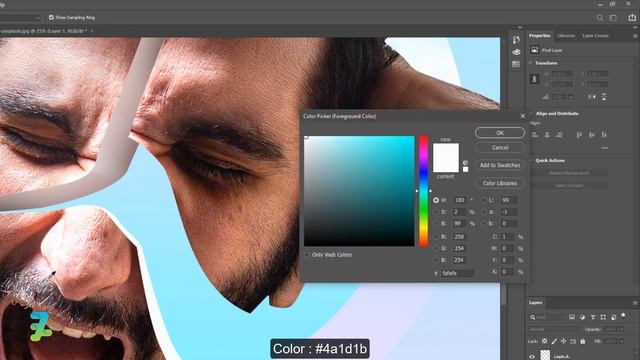Select the R red radio button

436,237
